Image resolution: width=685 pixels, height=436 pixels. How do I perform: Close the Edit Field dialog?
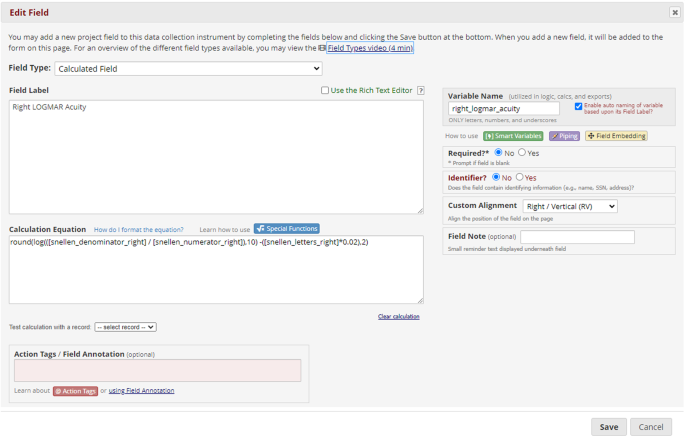click(675, 12)
